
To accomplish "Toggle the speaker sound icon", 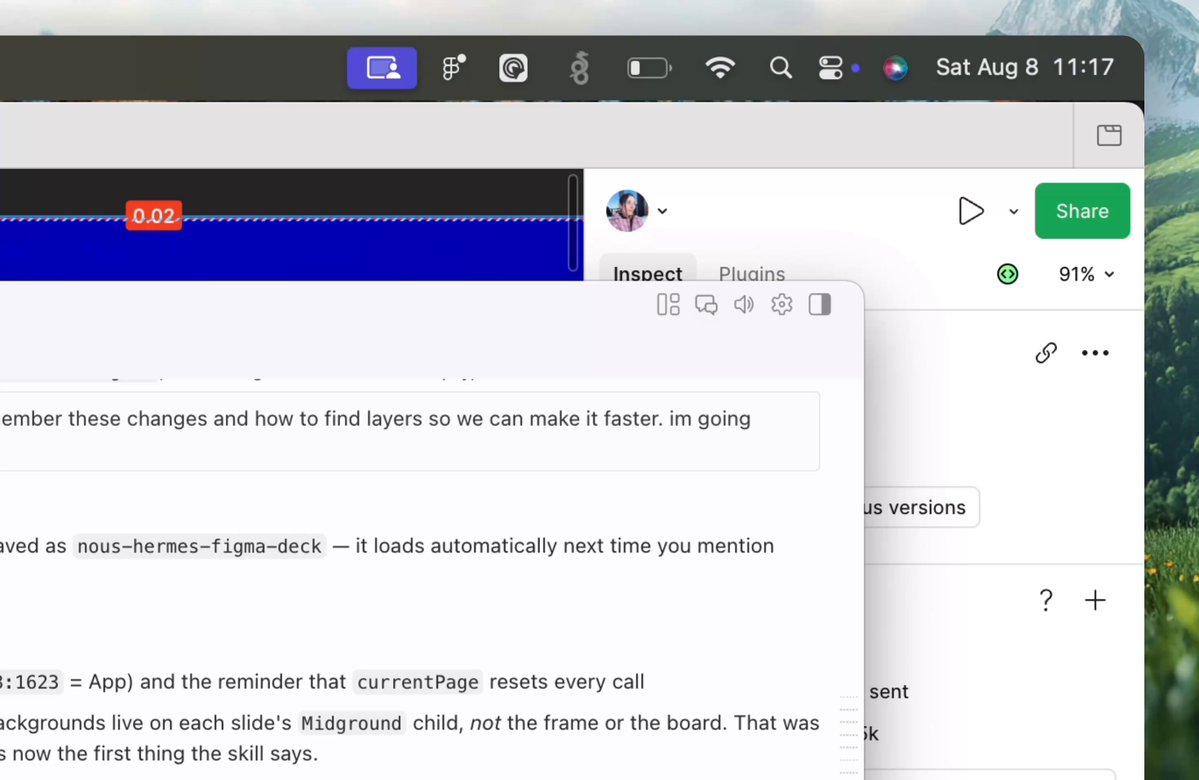I will click(743, 304).
